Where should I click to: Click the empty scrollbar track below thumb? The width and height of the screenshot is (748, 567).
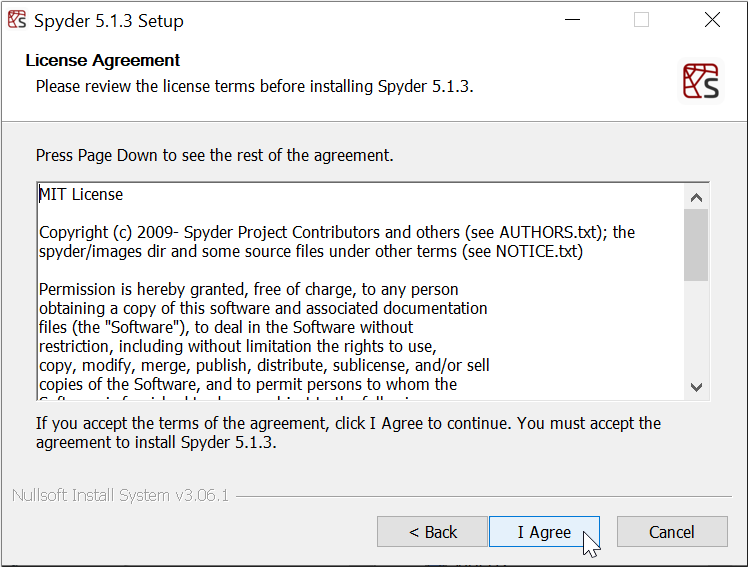point(696,330)
